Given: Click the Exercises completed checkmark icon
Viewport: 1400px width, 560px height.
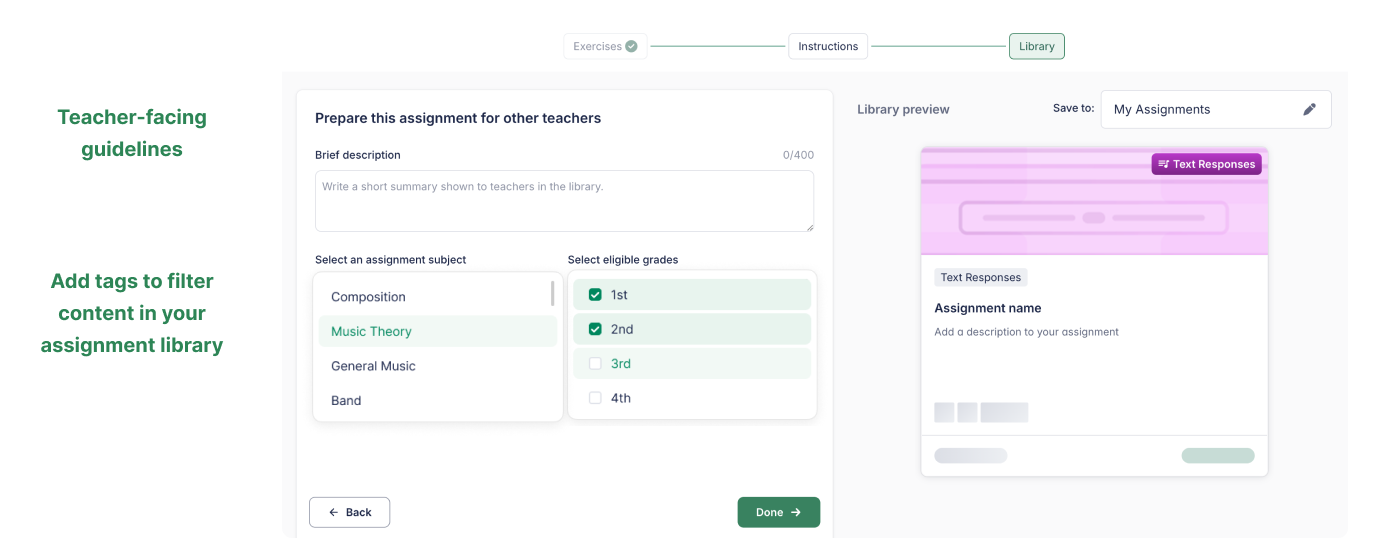Looking at the screenshot, I should coord(631,46).
